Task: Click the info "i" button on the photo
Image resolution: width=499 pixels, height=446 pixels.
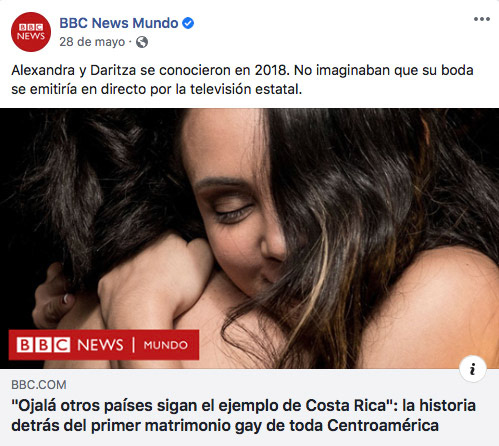Action: pyautogui.click(x=472, y=369)
